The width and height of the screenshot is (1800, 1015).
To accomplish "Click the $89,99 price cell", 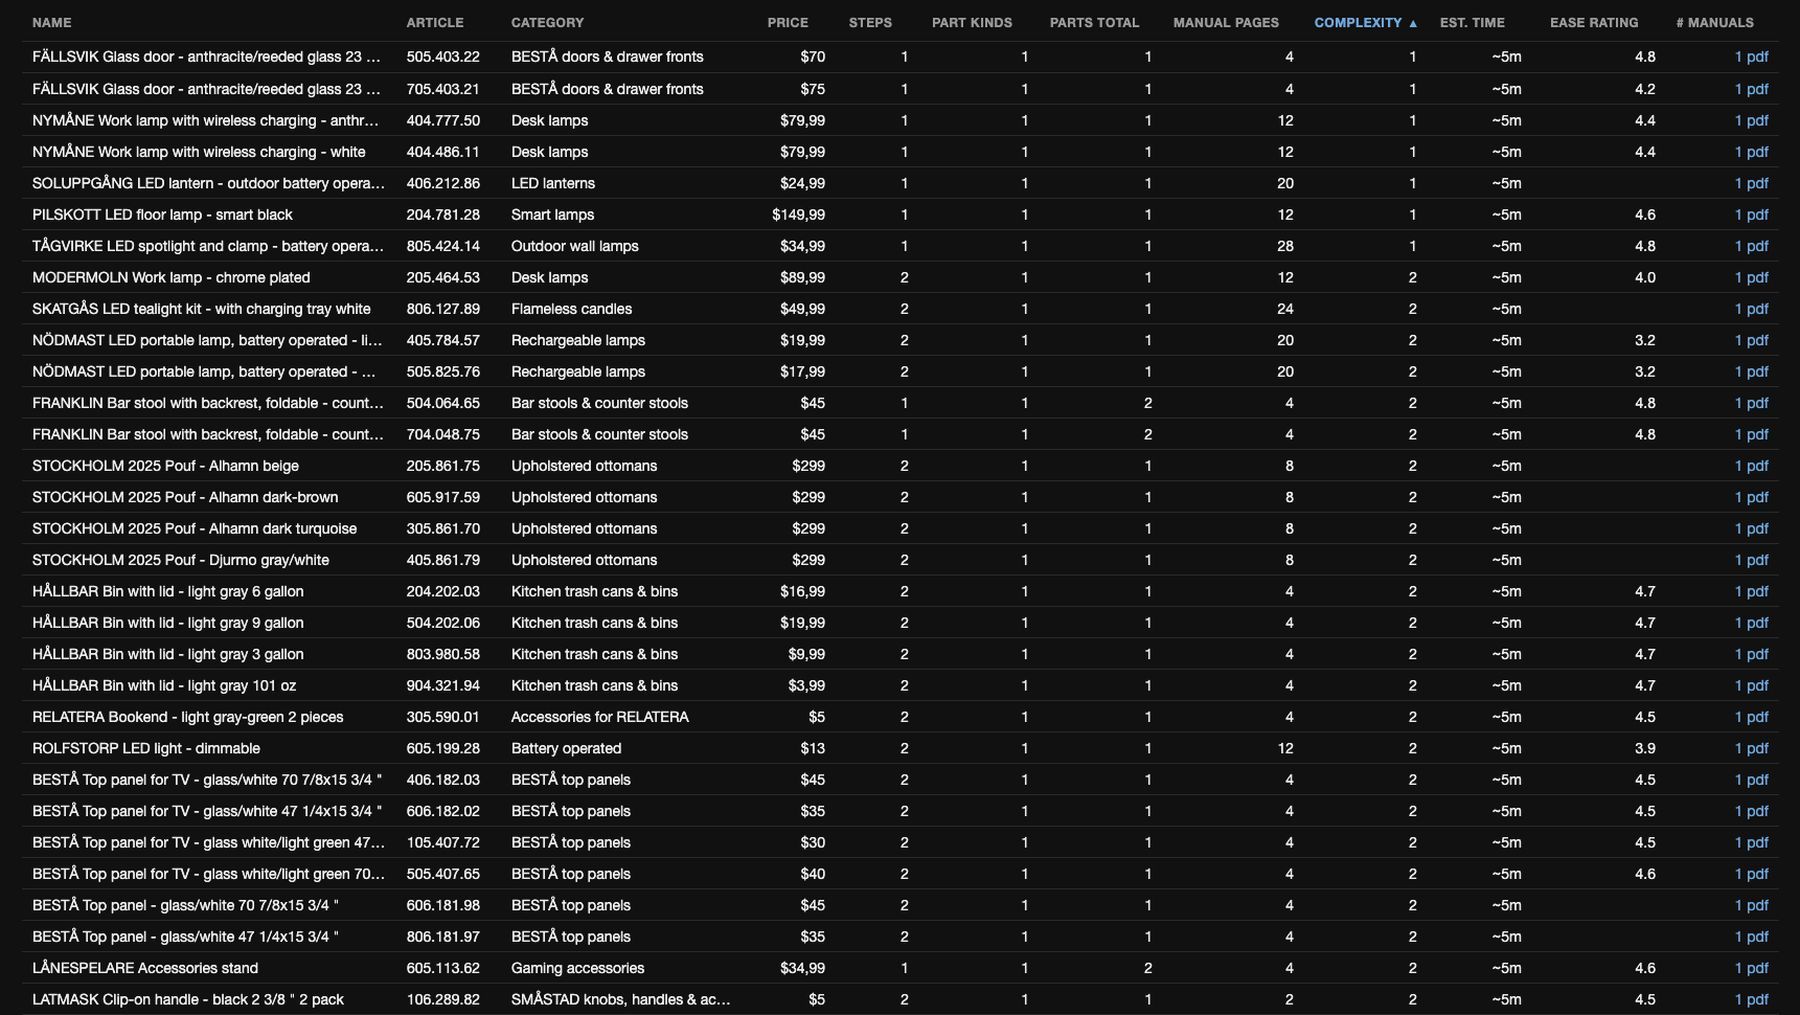I will click(x=802, y=277).
